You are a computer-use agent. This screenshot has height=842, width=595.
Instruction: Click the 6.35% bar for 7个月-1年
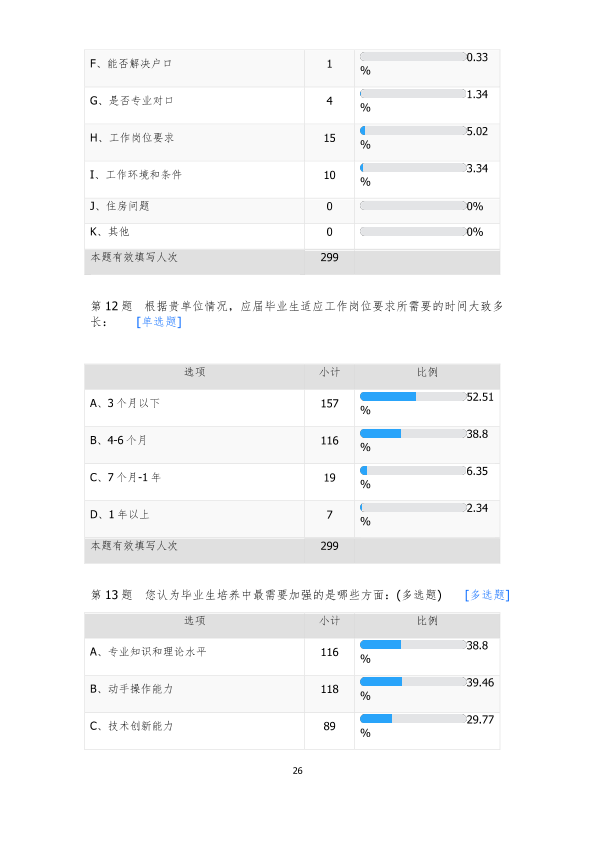tap(412, 470)
